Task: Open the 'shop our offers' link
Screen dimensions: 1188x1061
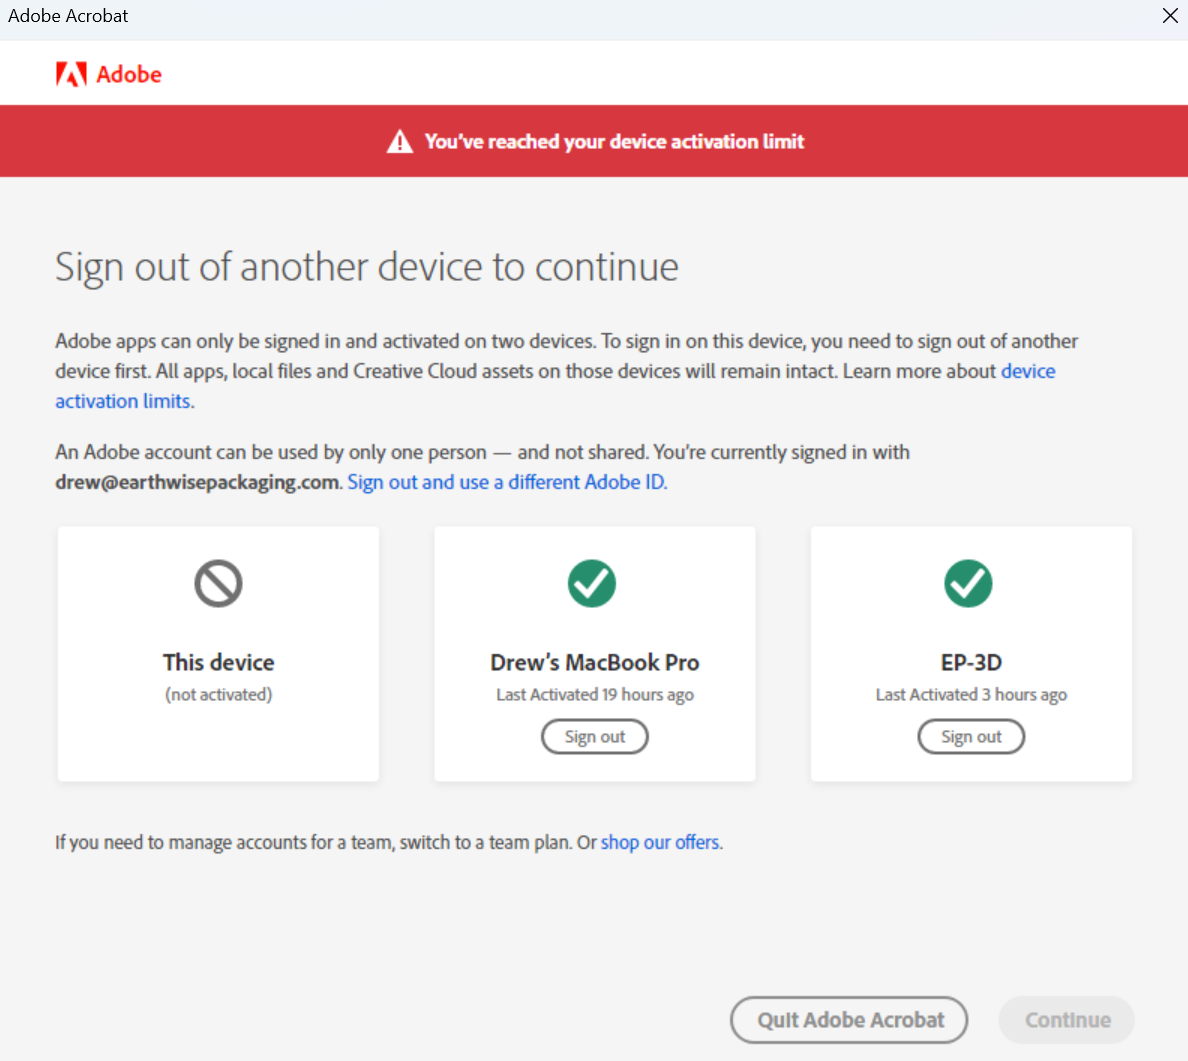Action: [x=660, y=842]
